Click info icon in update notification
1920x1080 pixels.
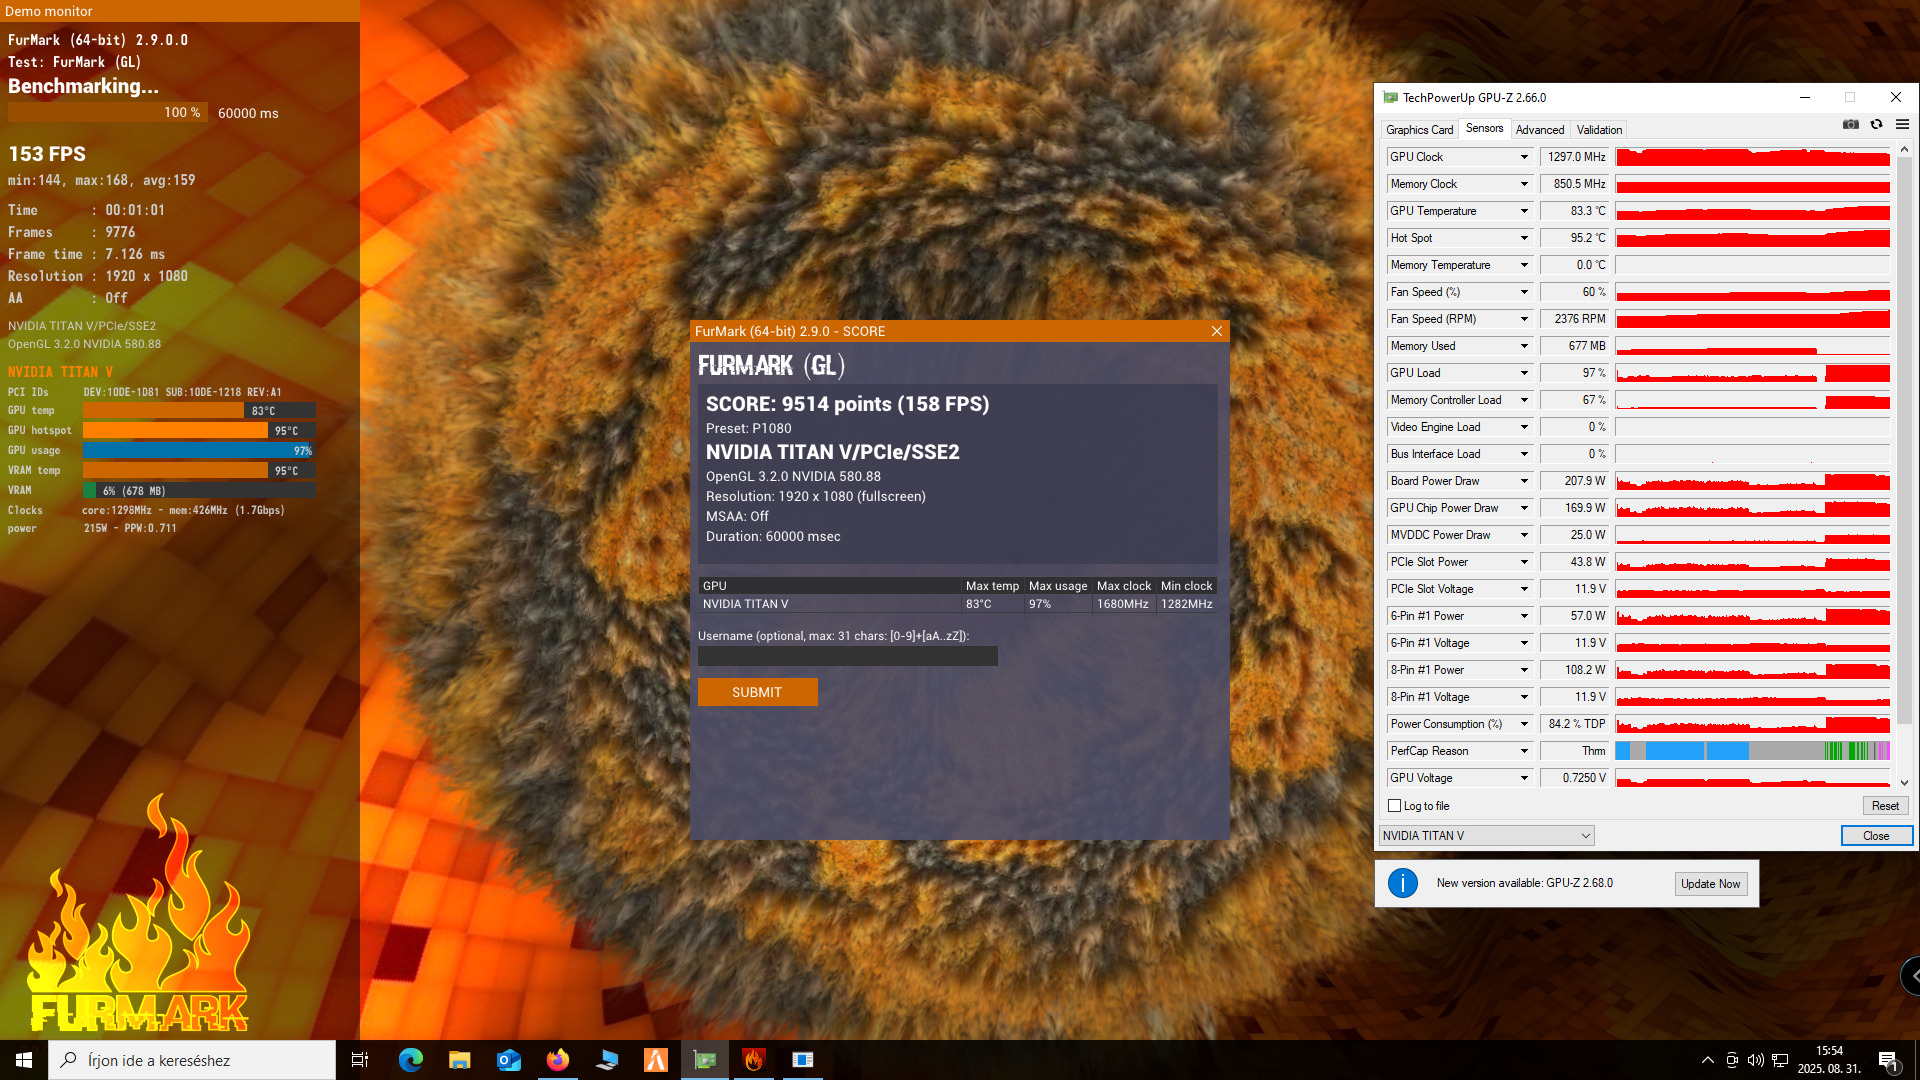point(1402,883)
